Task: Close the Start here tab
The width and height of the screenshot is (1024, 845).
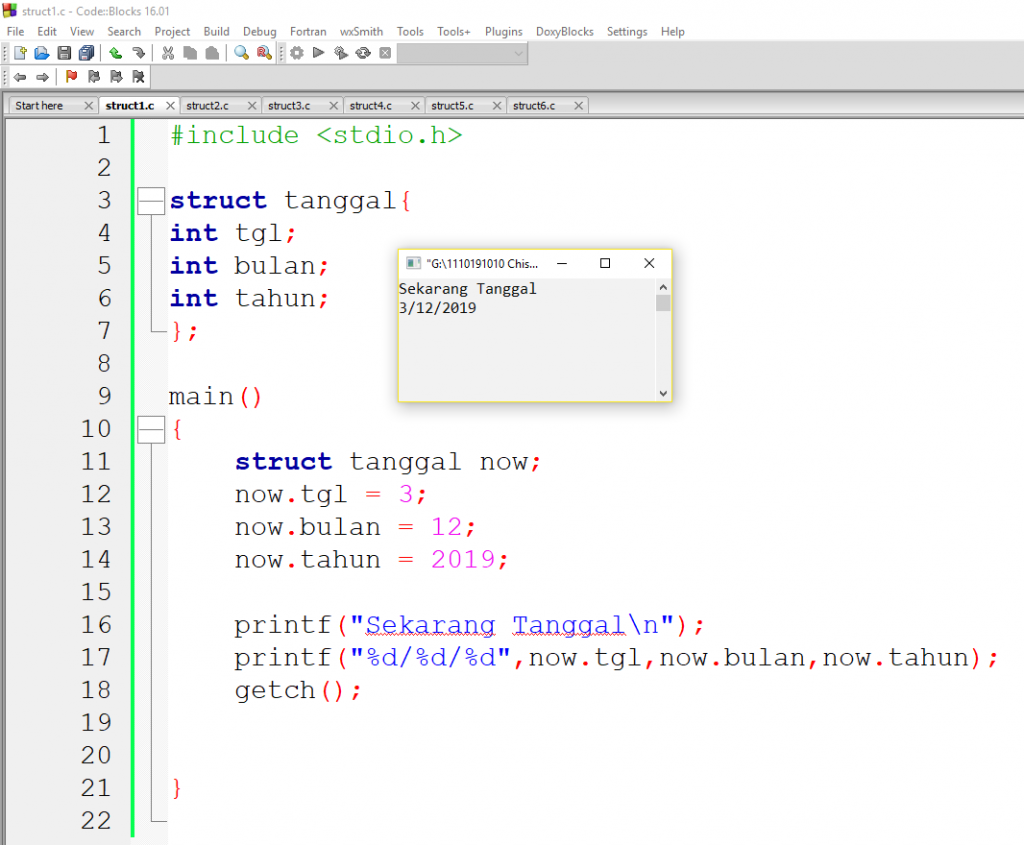Action: click(x=89, y=105)
